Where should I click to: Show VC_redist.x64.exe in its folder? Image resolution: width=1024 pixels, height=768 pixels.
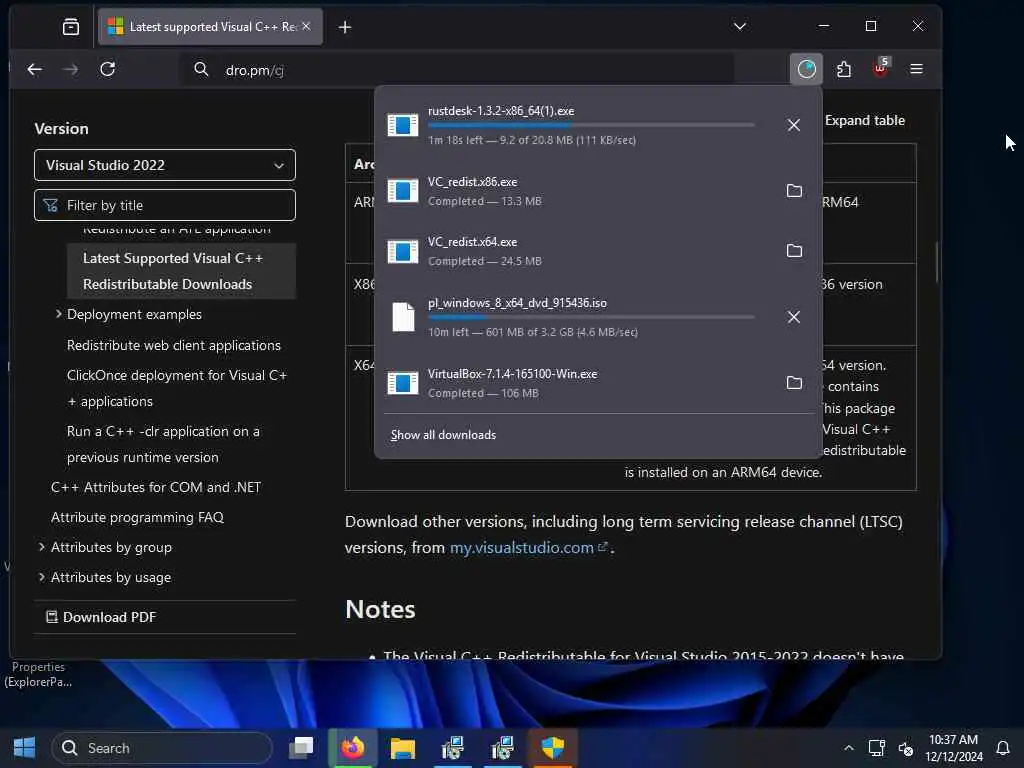(x=793, y=251)
